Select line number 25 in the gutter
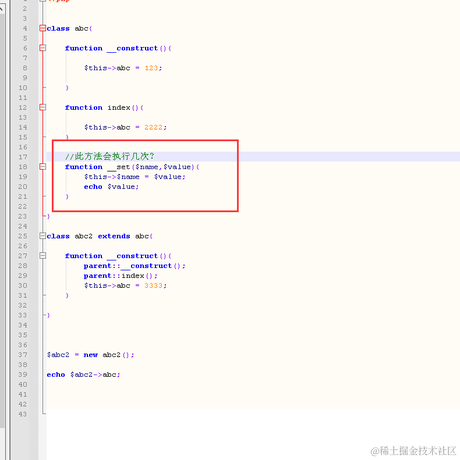Image resolution: width=460 pixels, height=460 pixels. 23,236
